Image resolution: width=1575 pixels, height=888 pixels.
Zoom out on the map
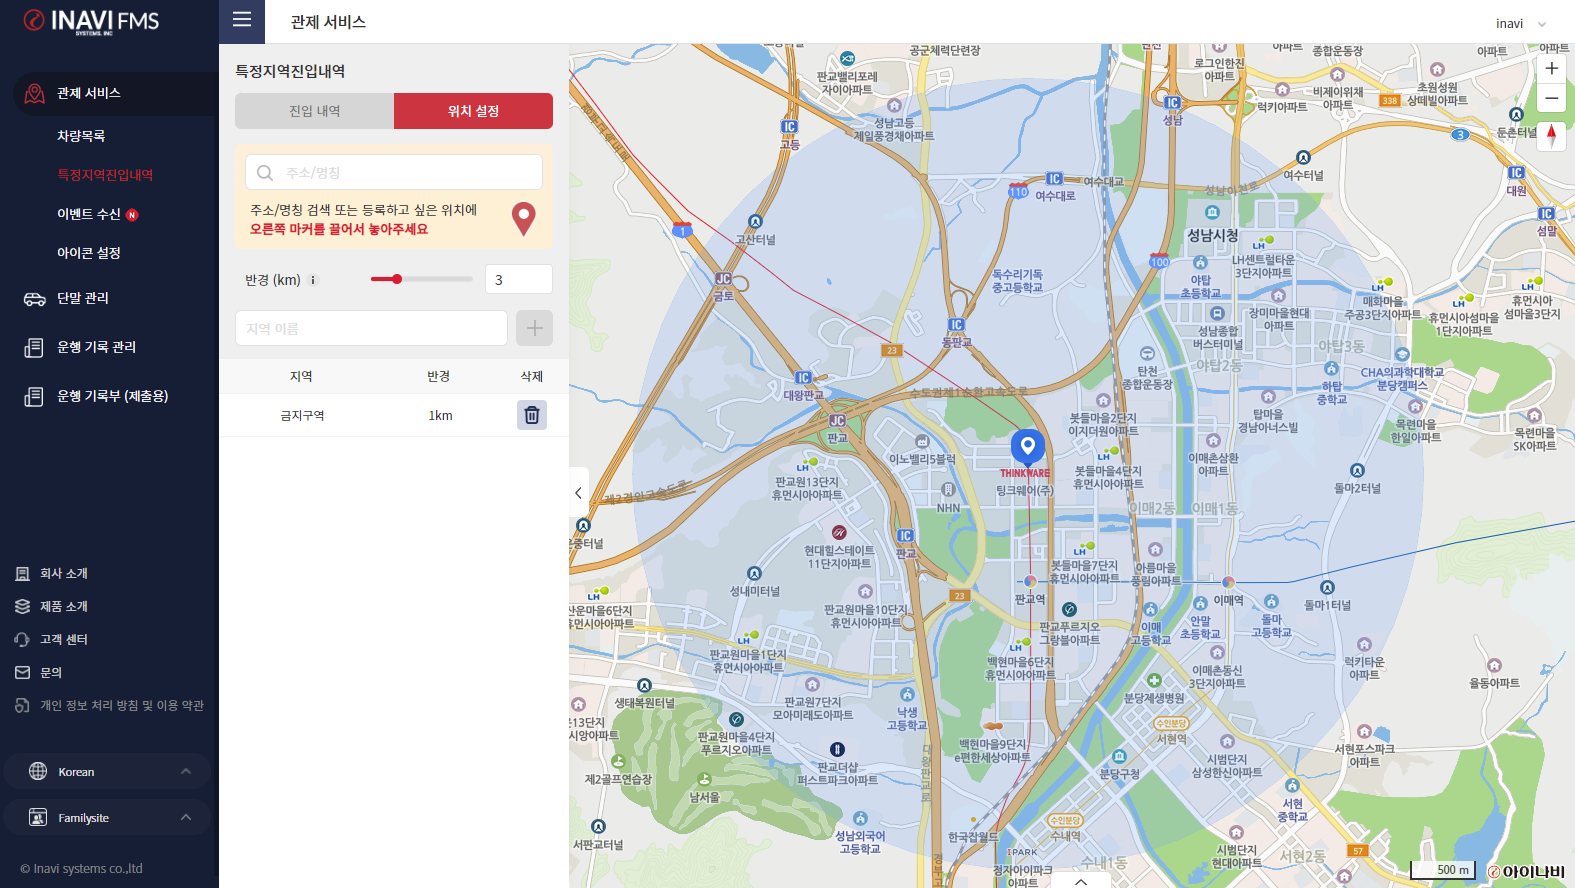pyautogui.click(x=1551, y=98)
